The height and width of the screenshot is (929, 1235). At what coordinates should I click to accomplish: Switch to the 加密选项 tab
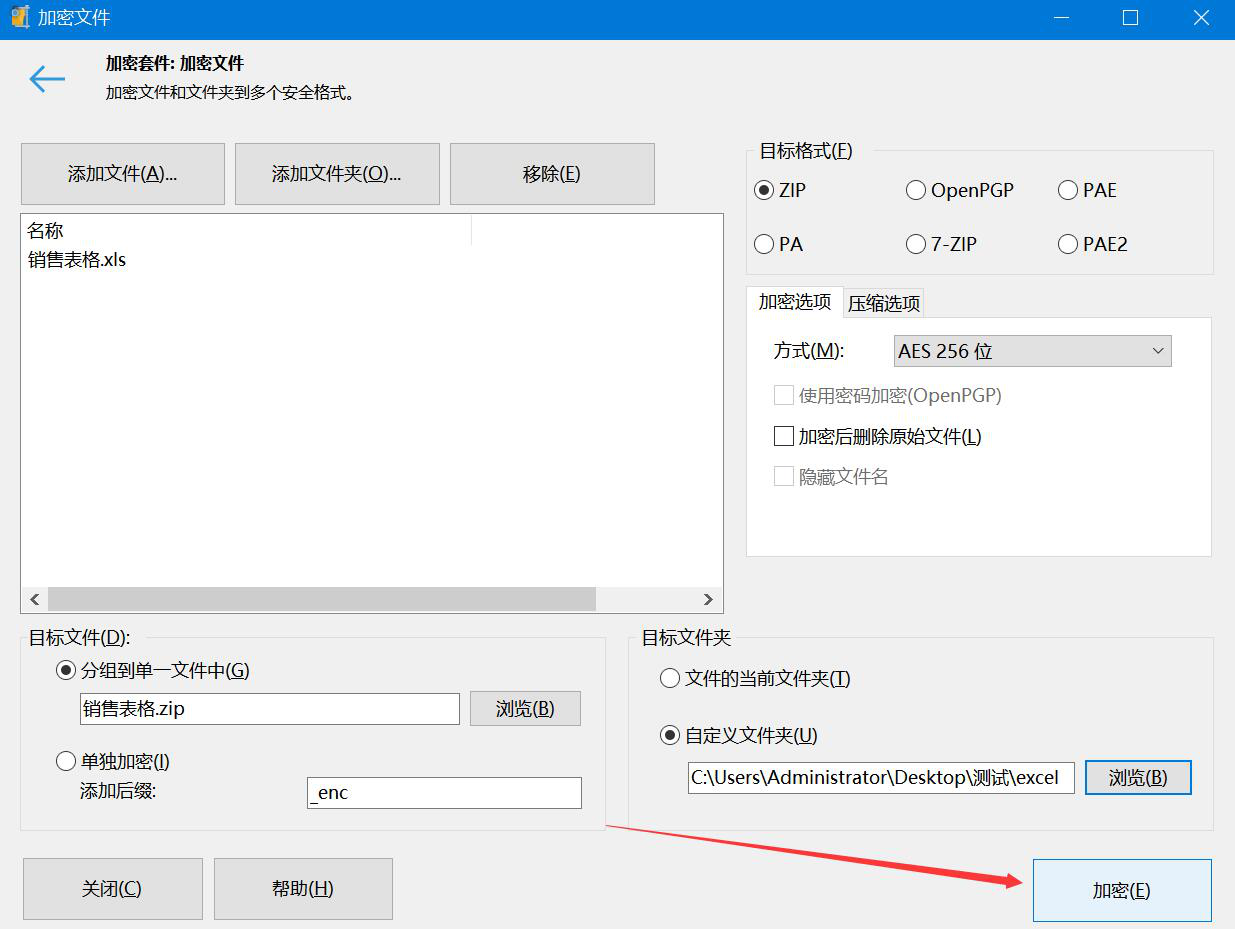[x=795, y=302]
